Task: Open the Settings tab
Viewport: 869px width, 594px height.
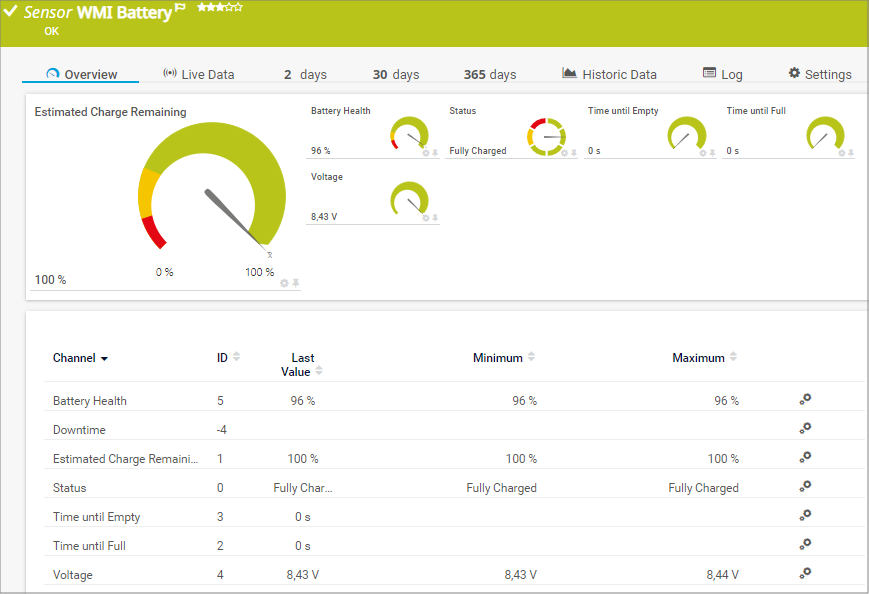Action: pyautogui.click(x=819, y=75)
